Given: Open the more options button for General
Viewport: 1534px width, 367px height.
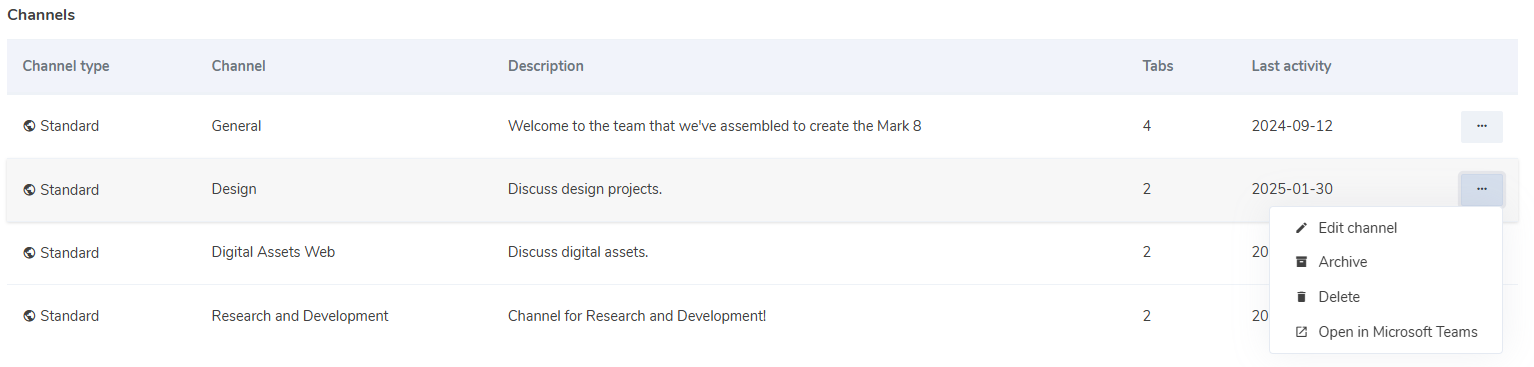Looking at the screenshot, I should tap(1481, 126).
